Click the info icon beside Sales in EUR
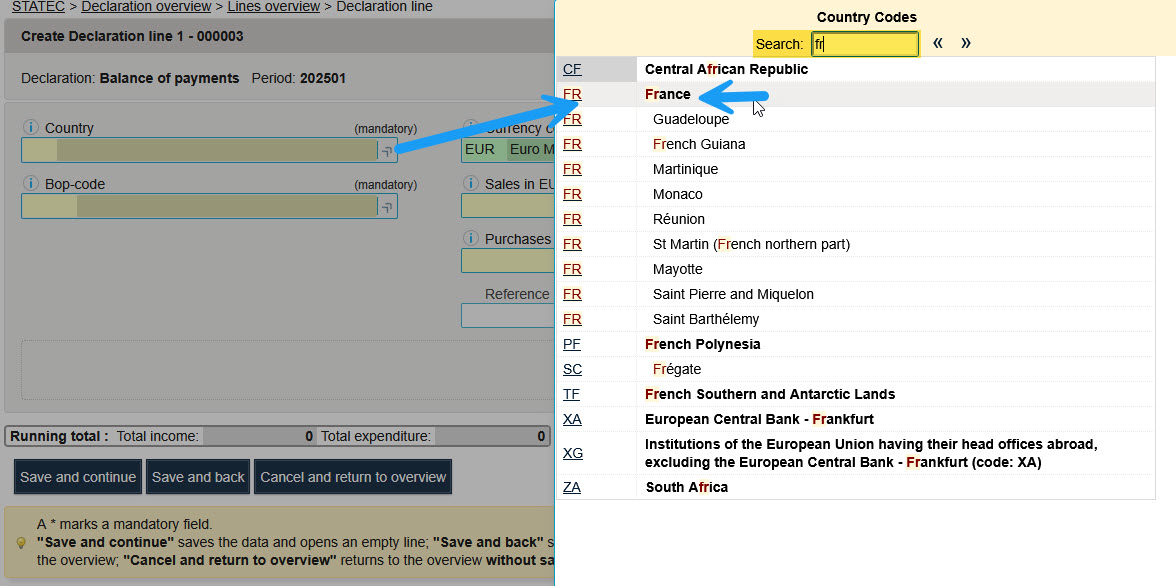 pos(470,184)
